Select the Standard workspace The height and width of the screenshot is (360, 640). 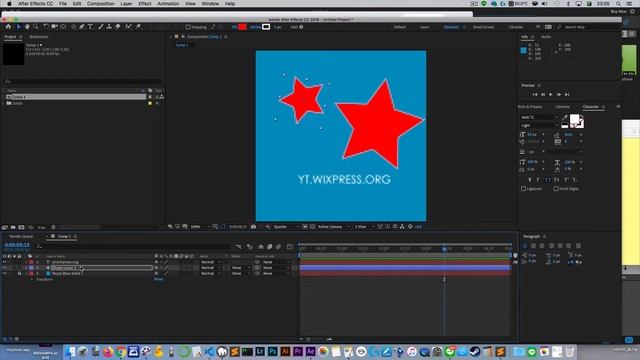[x=451, y=27]
